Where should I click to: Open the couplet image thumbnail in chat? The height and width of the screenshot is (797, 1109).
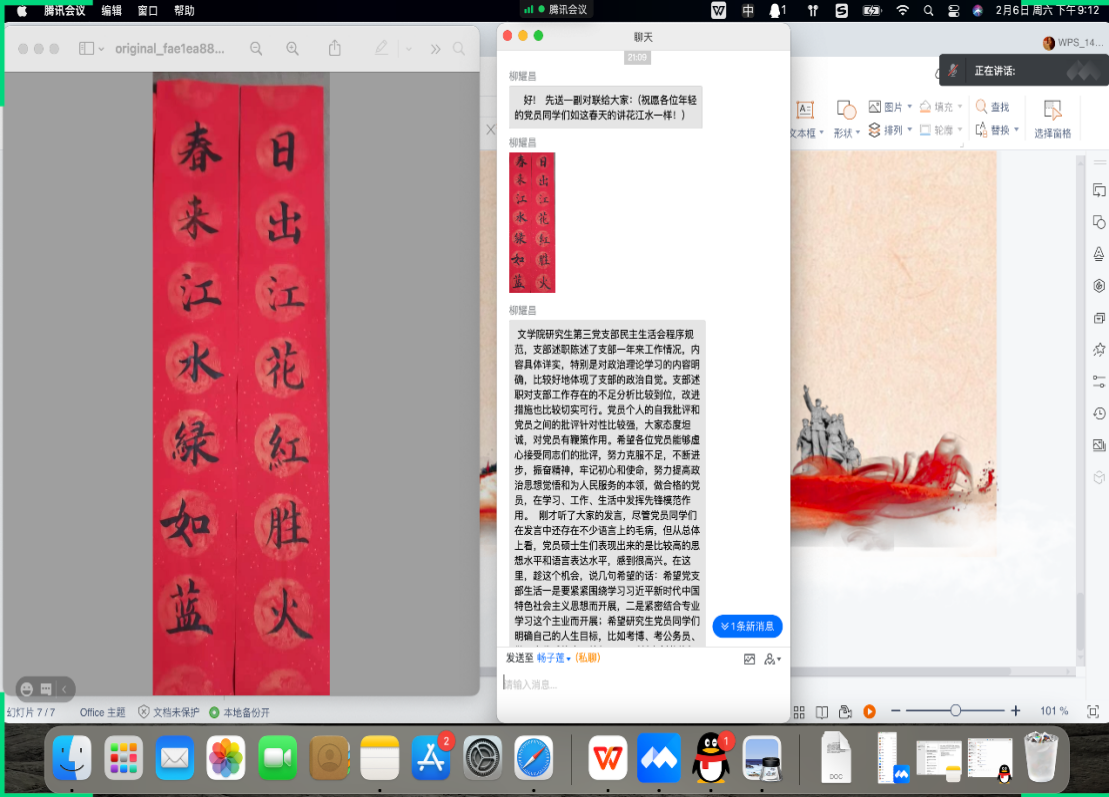(532, 222)
